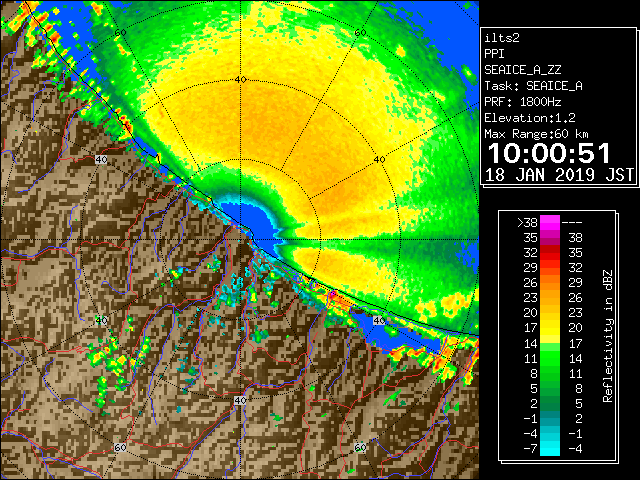Pick the cyan swatch at the scale bottom
This screenshot has width=640, height=480.
pos(550,449)
